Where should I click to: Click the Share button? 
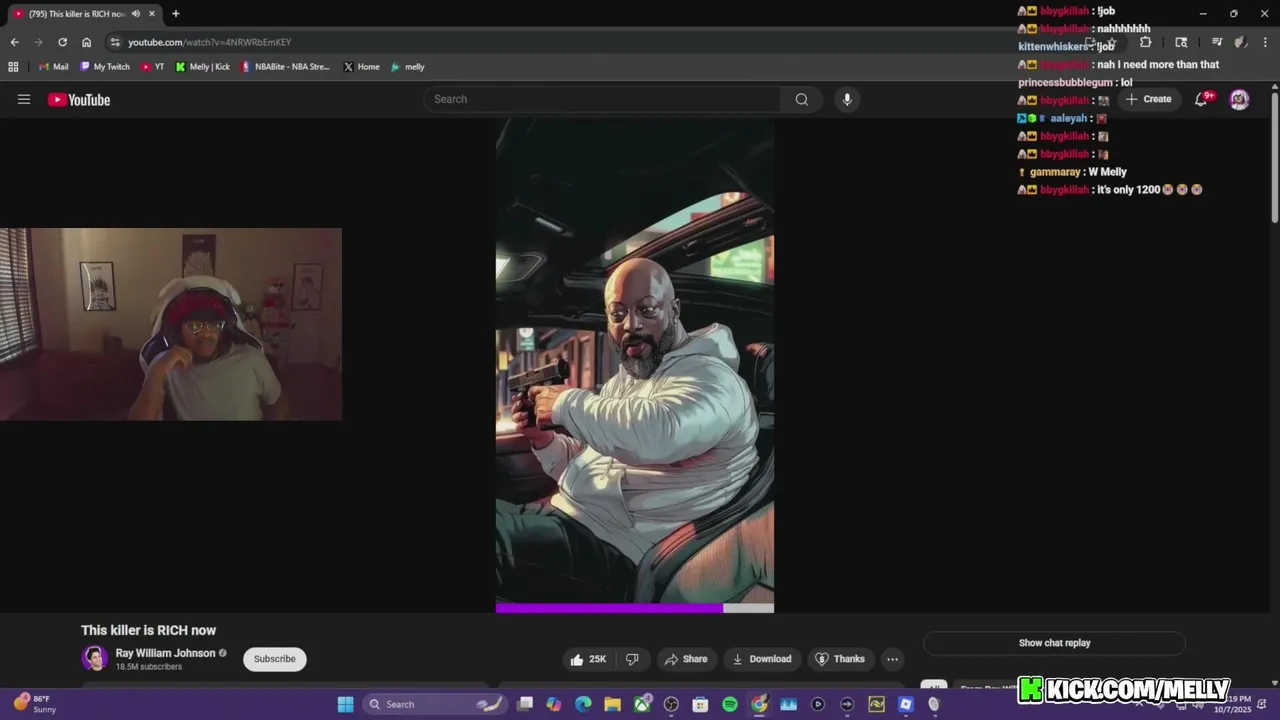click(x=686, y=659)
